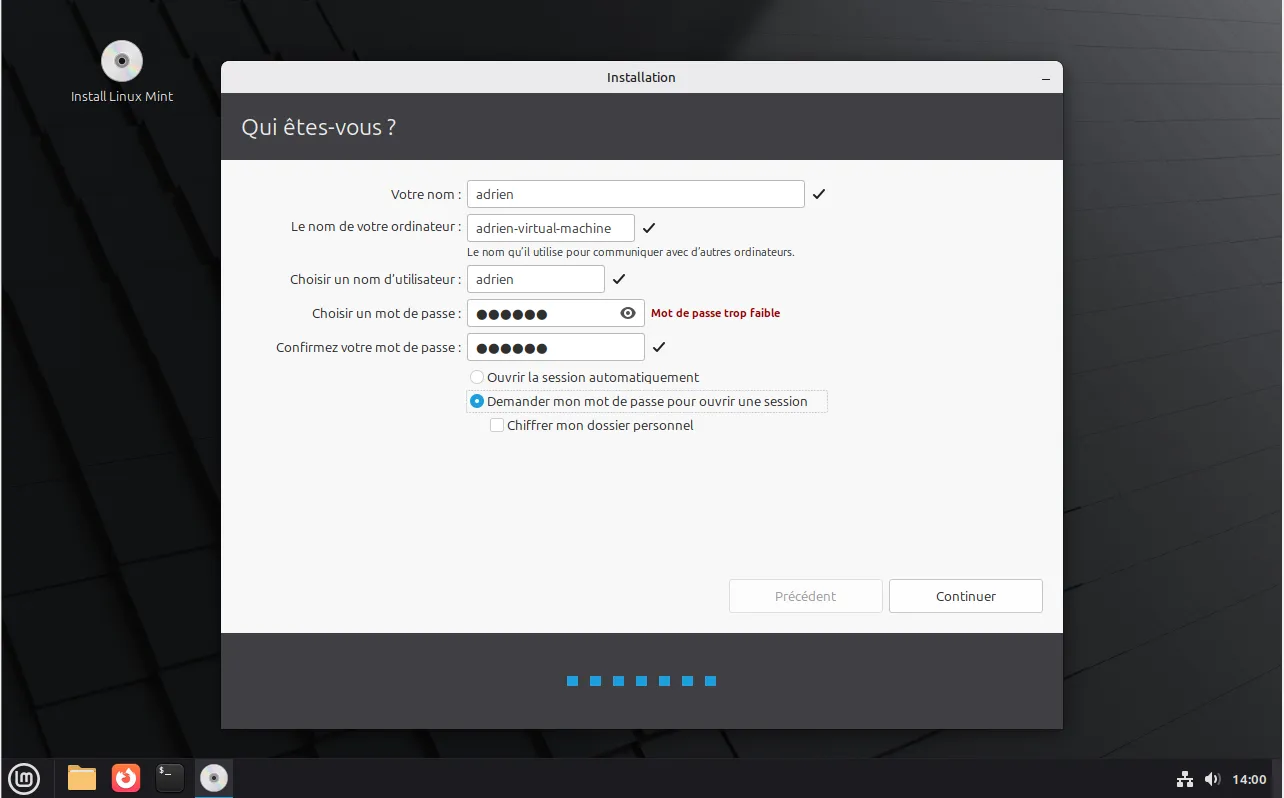Open the Firefox browser in the taskbar

click(x=126, y=778)
